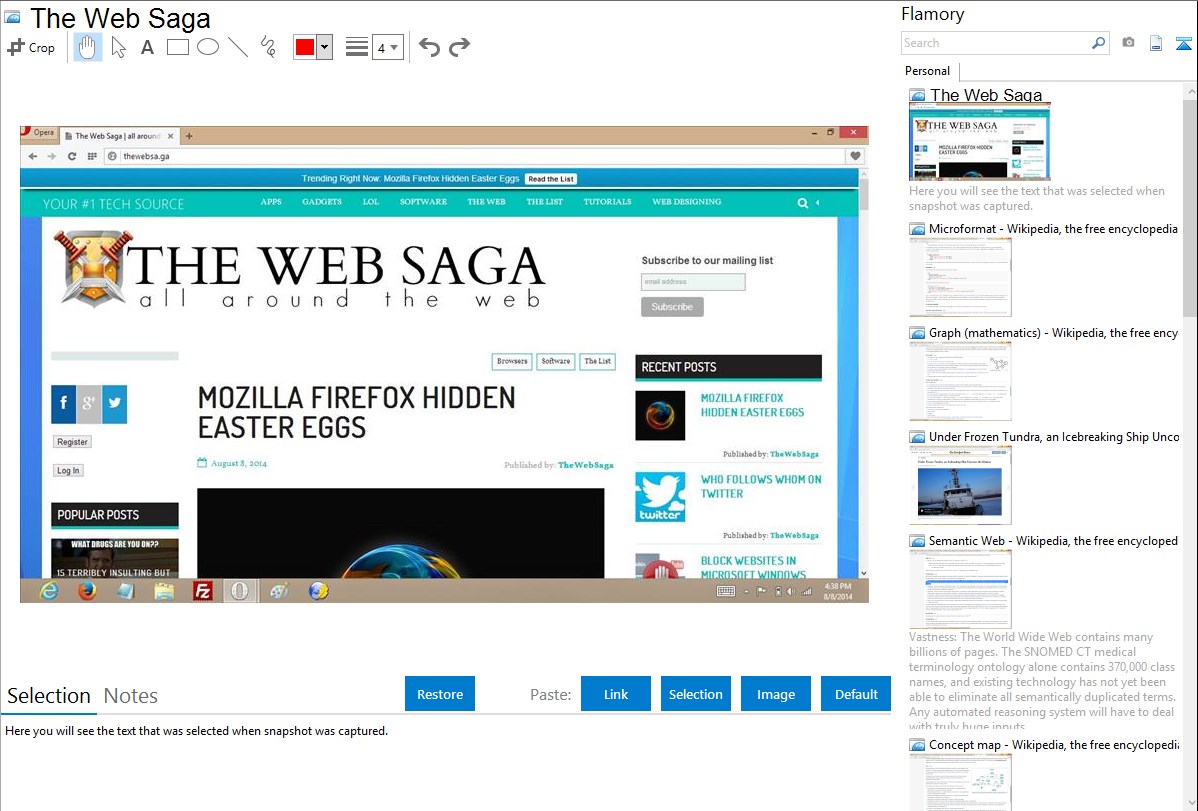Screen dimensions: 1198x811
Task: Select the text annotation tool
Action: (147, 47)
